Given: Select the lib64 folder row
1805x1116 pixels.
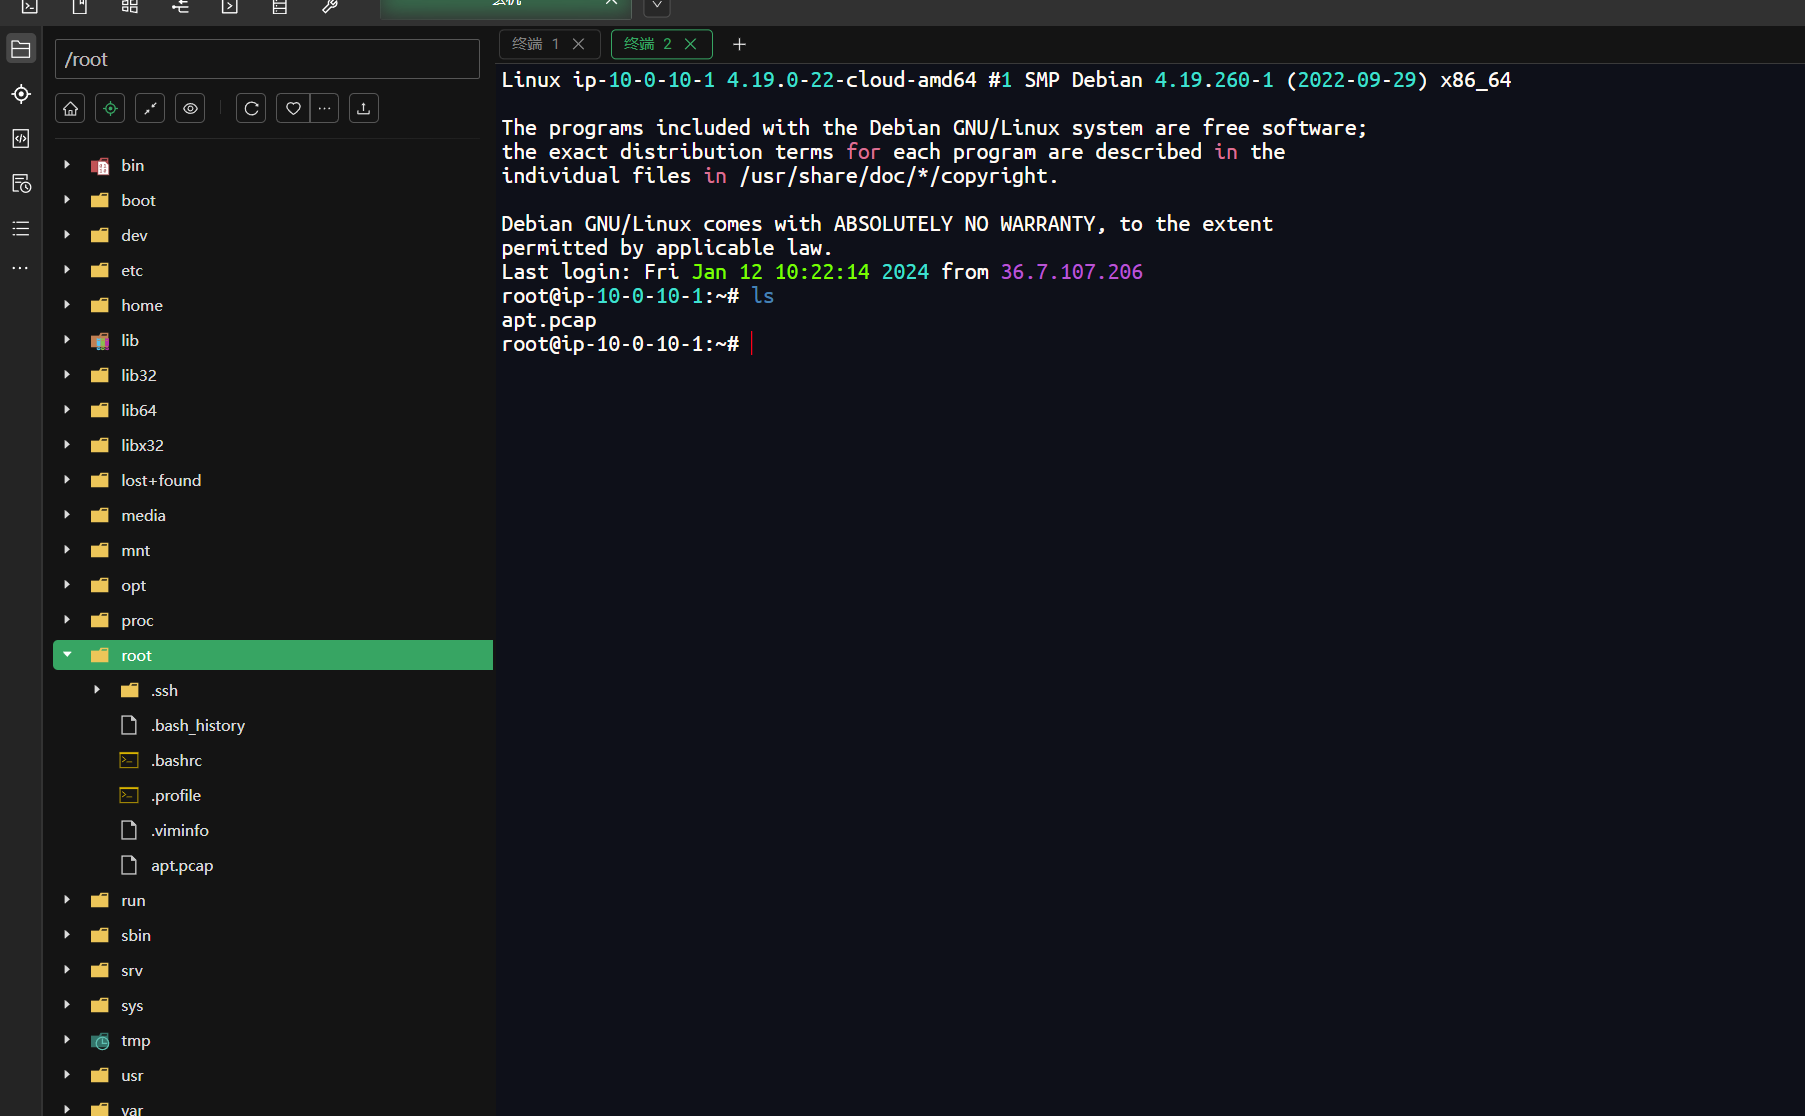Looking at the screenshot, I should [x=273, y=410].
